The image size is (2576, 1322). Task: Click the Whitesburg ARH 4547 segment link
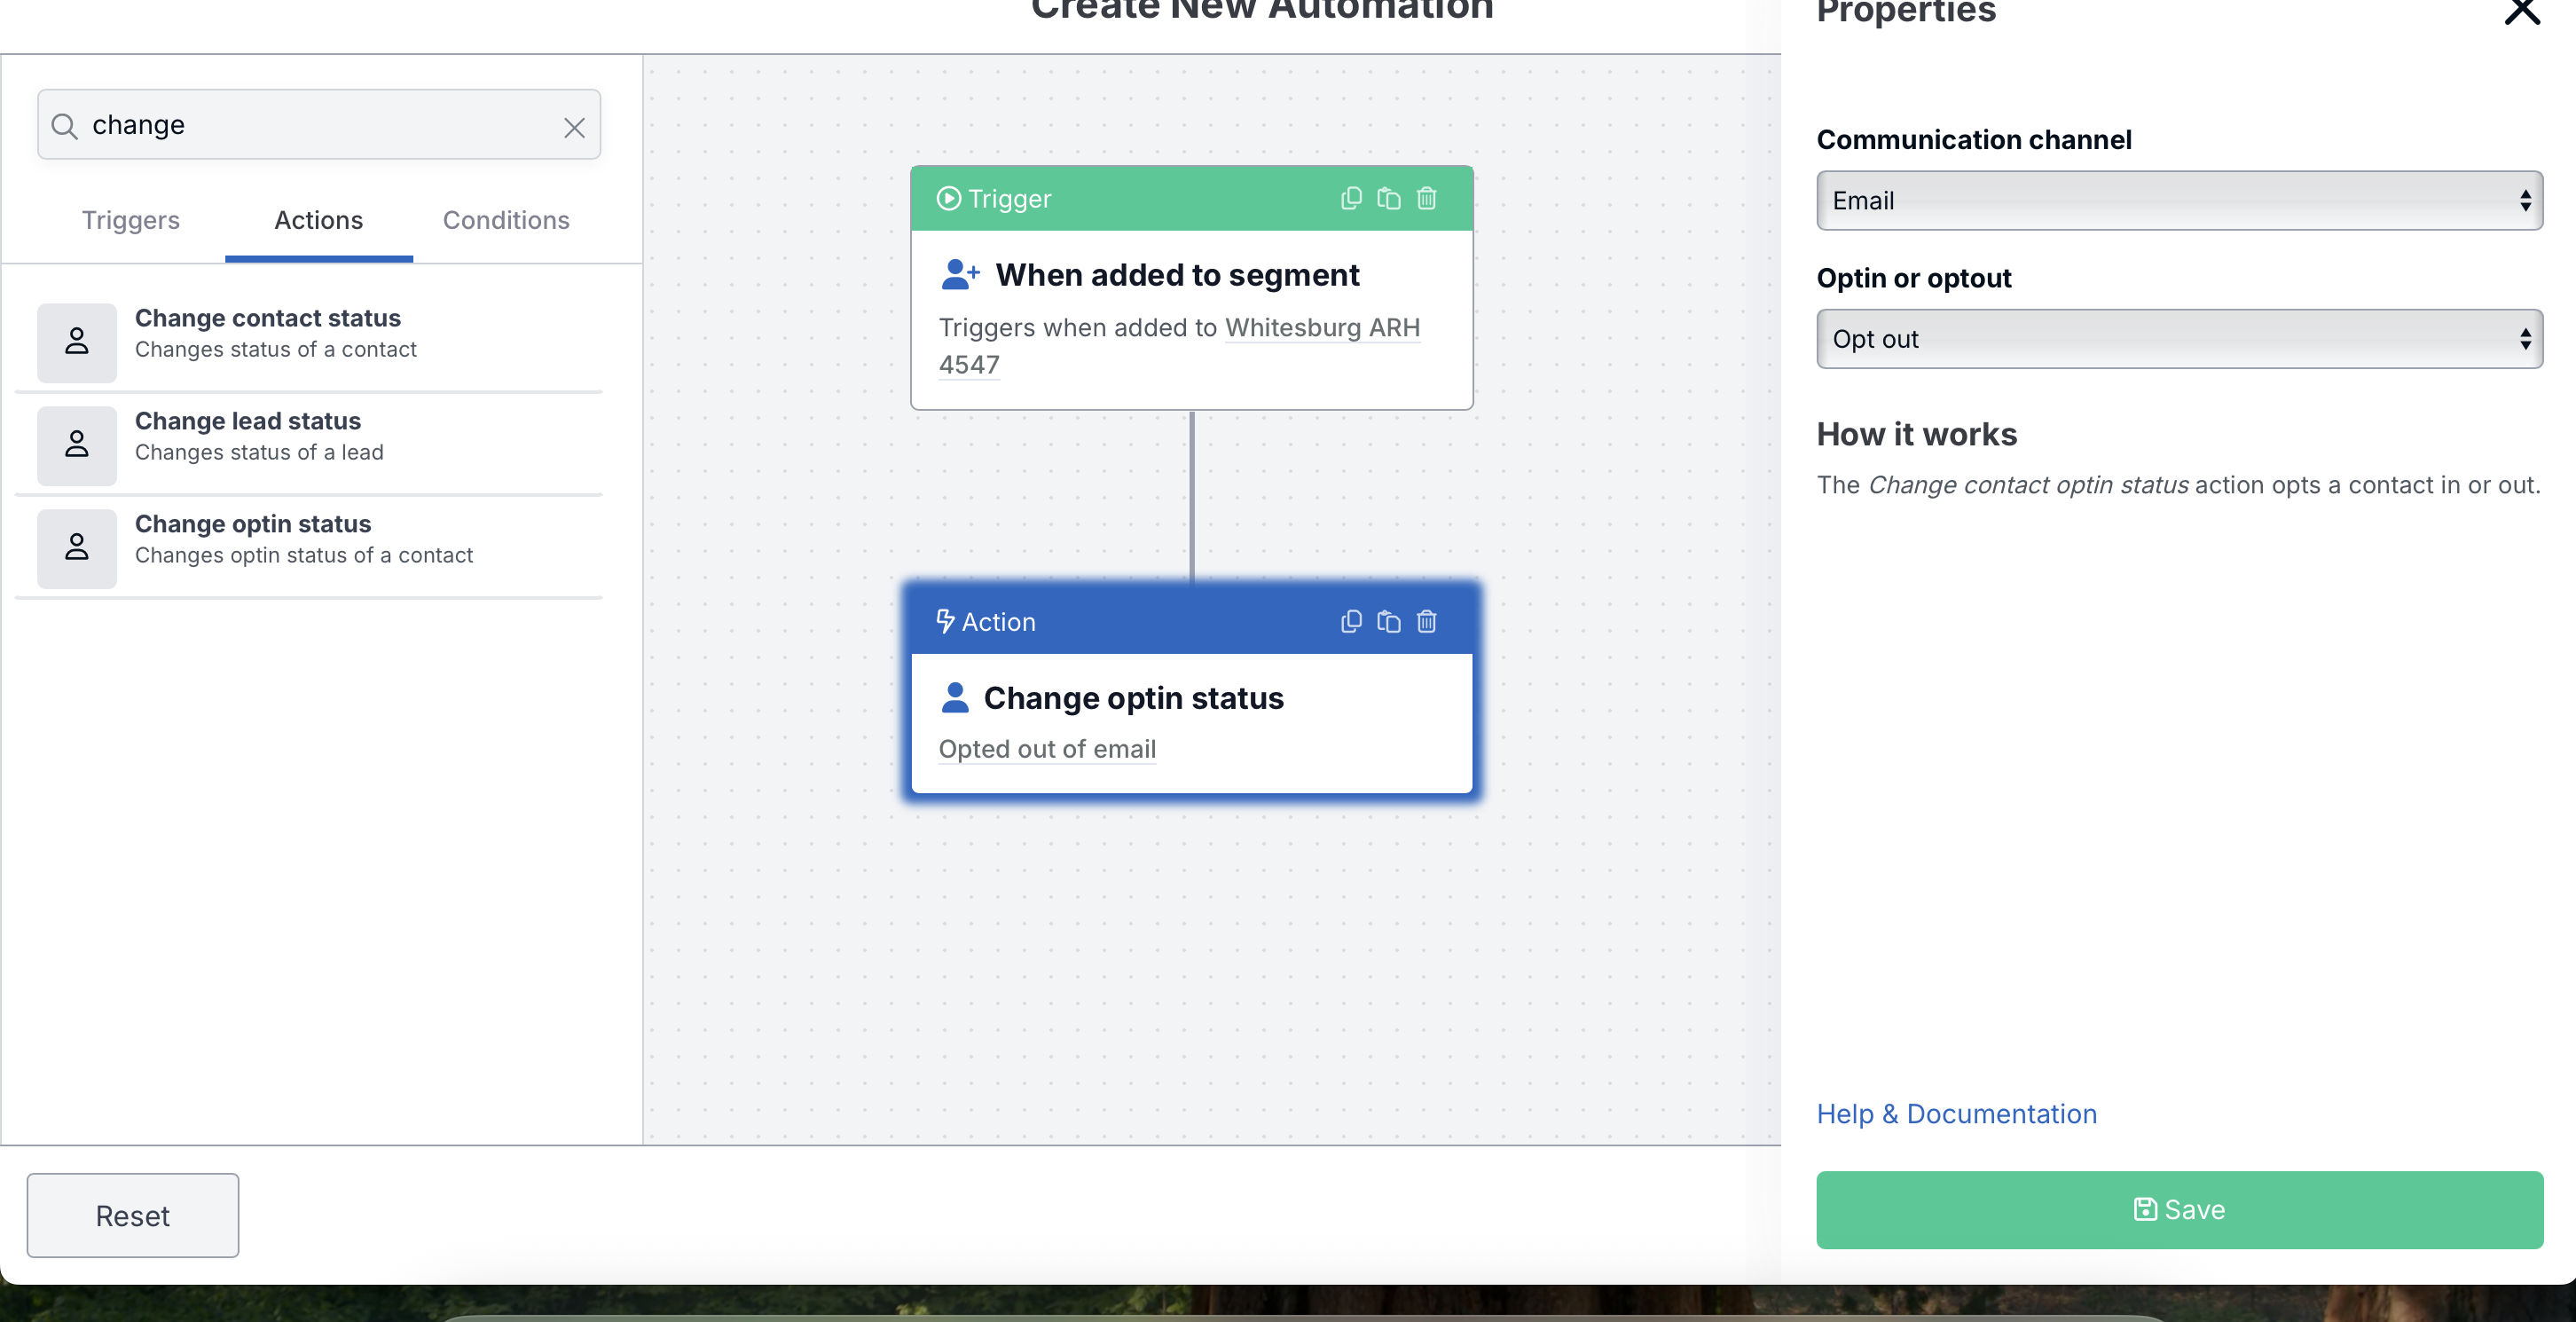pos(1179,346)
